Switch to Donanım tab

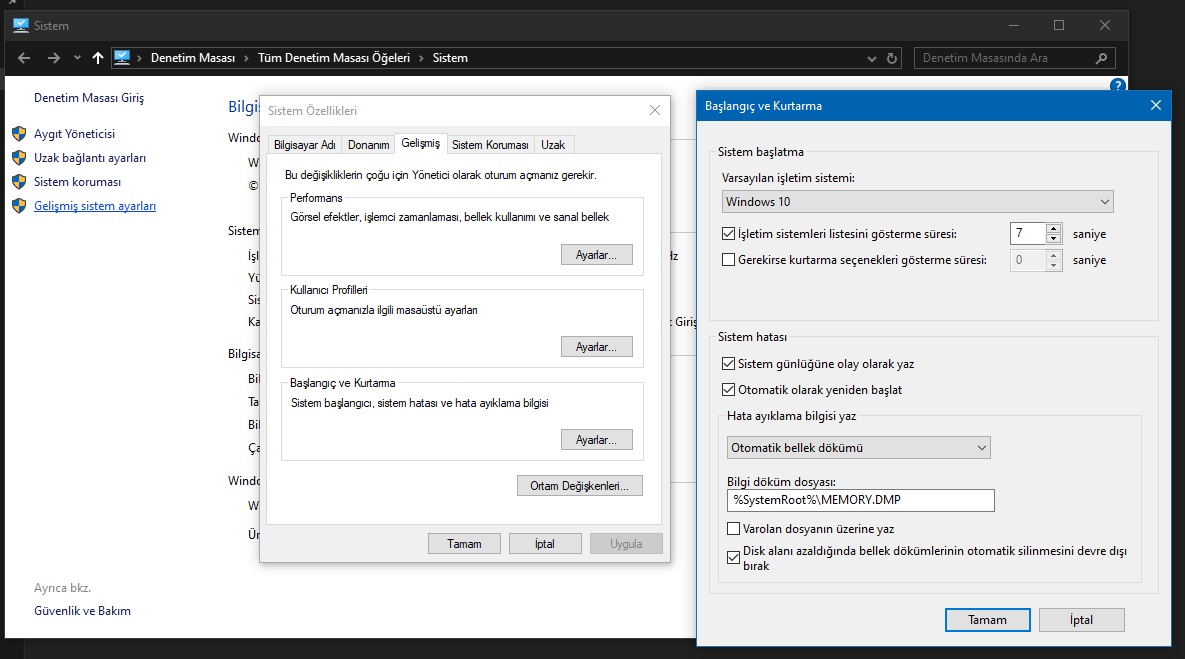click(x=368, y=145)
